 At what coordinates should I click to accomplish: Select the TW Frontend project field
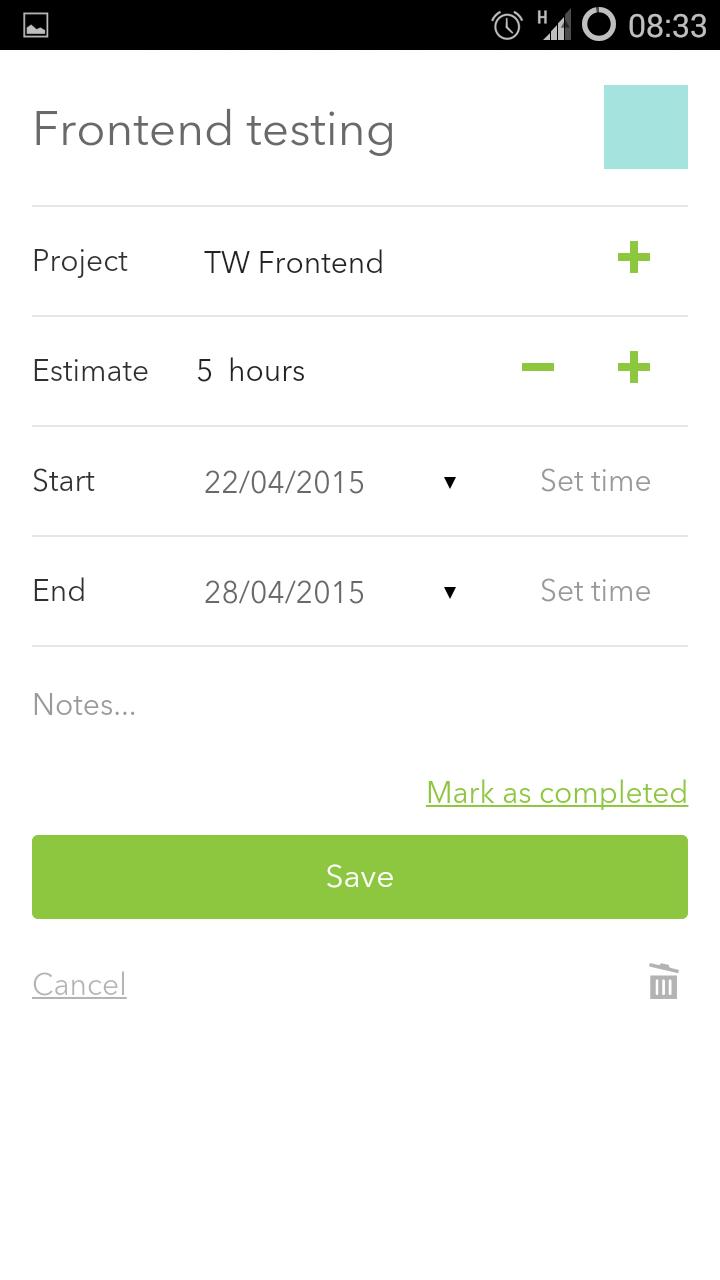(294, 262)
